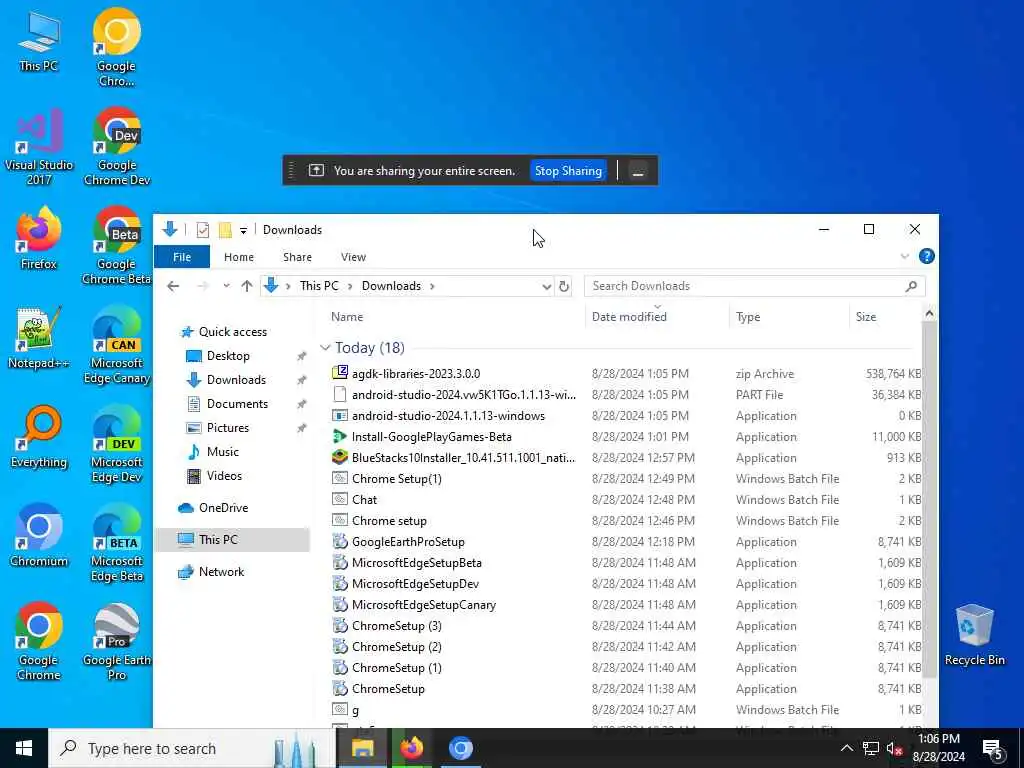Switch to the View ribbon tab

[x=353, y=257]
